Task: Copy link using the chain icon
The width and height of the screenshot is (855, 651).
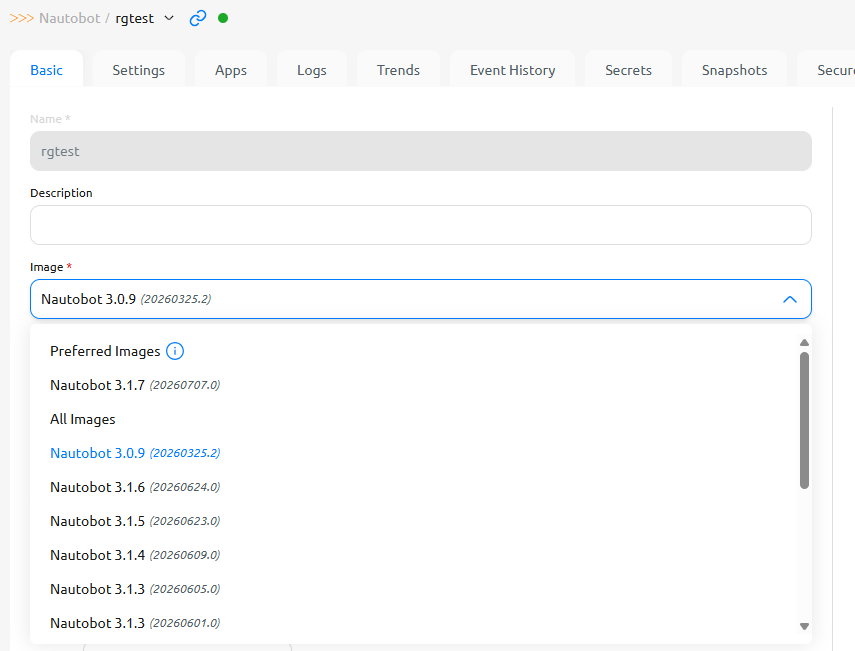Action: [197, 18]
